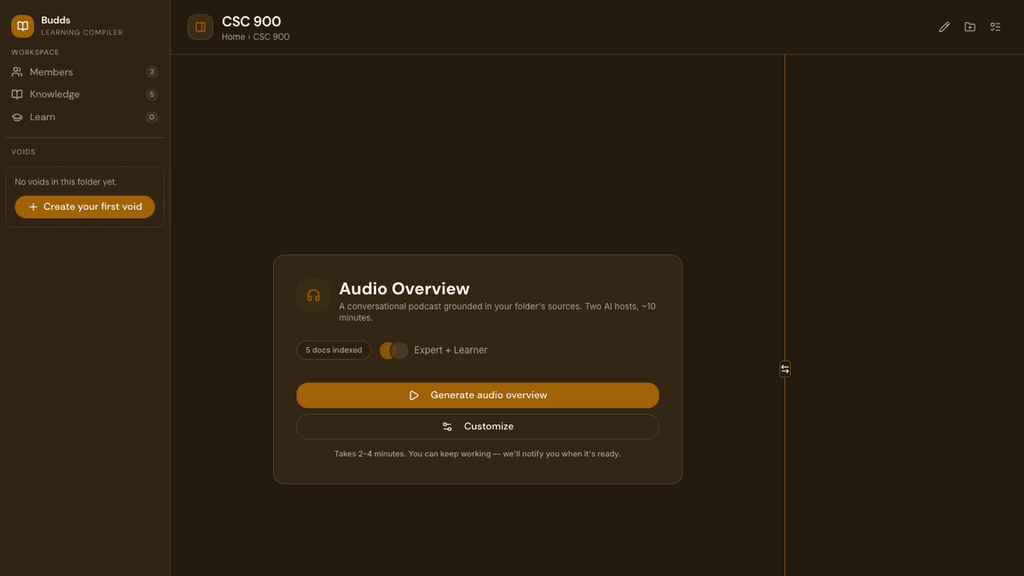Image resolution: width=1024 pixels, height=576 pixels.
Task: Click the 'Takes 2–4 minutes' note text
Action: pos(477,454)
